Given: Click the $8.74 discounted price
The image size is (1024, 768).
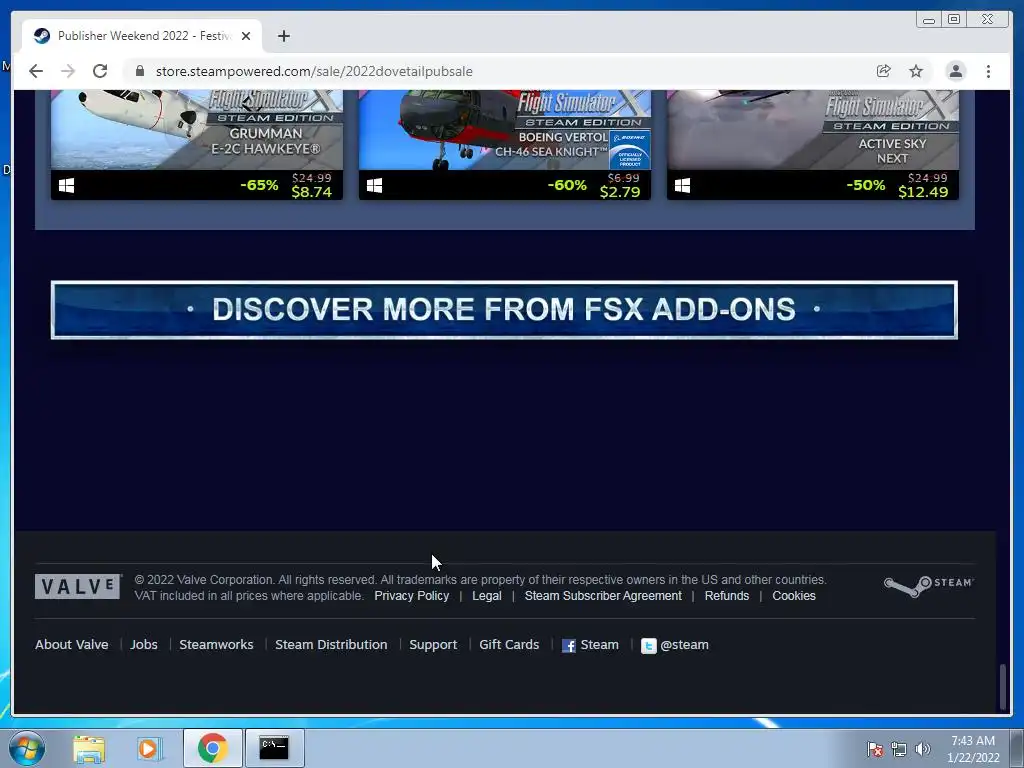Looking at the screenshot, I should 312,192.
